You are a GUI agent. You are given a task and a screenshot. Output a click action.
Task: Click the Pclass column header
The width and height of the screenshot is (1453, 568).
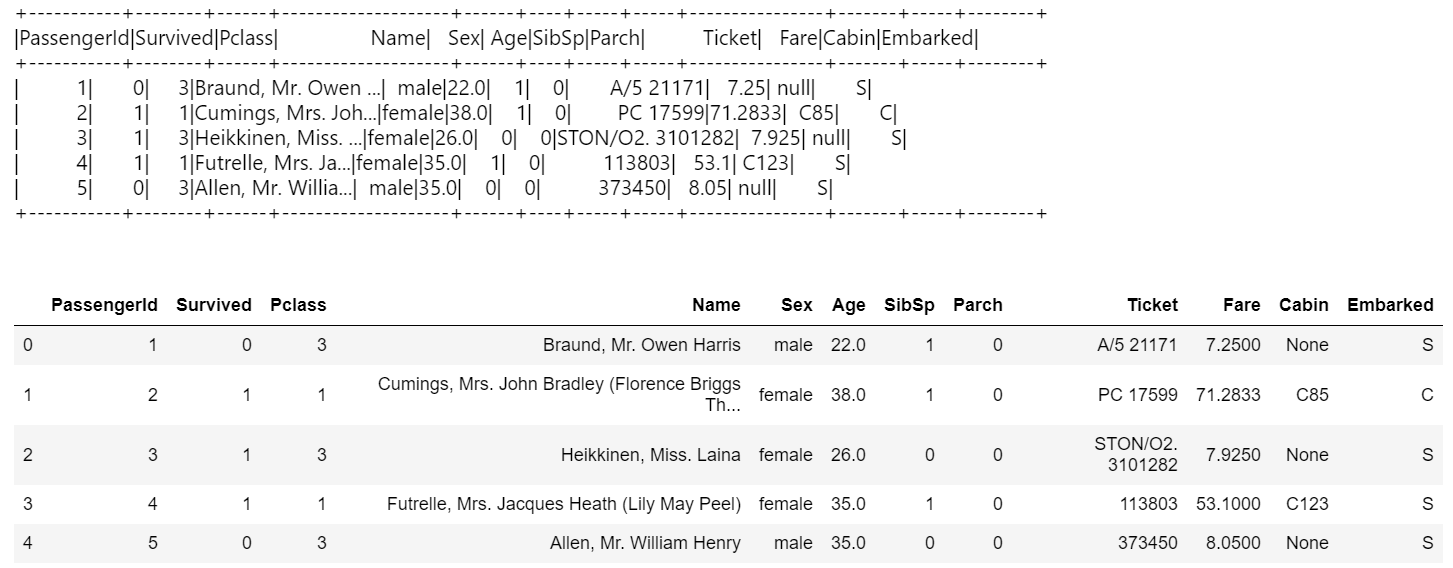coord(298,305)
